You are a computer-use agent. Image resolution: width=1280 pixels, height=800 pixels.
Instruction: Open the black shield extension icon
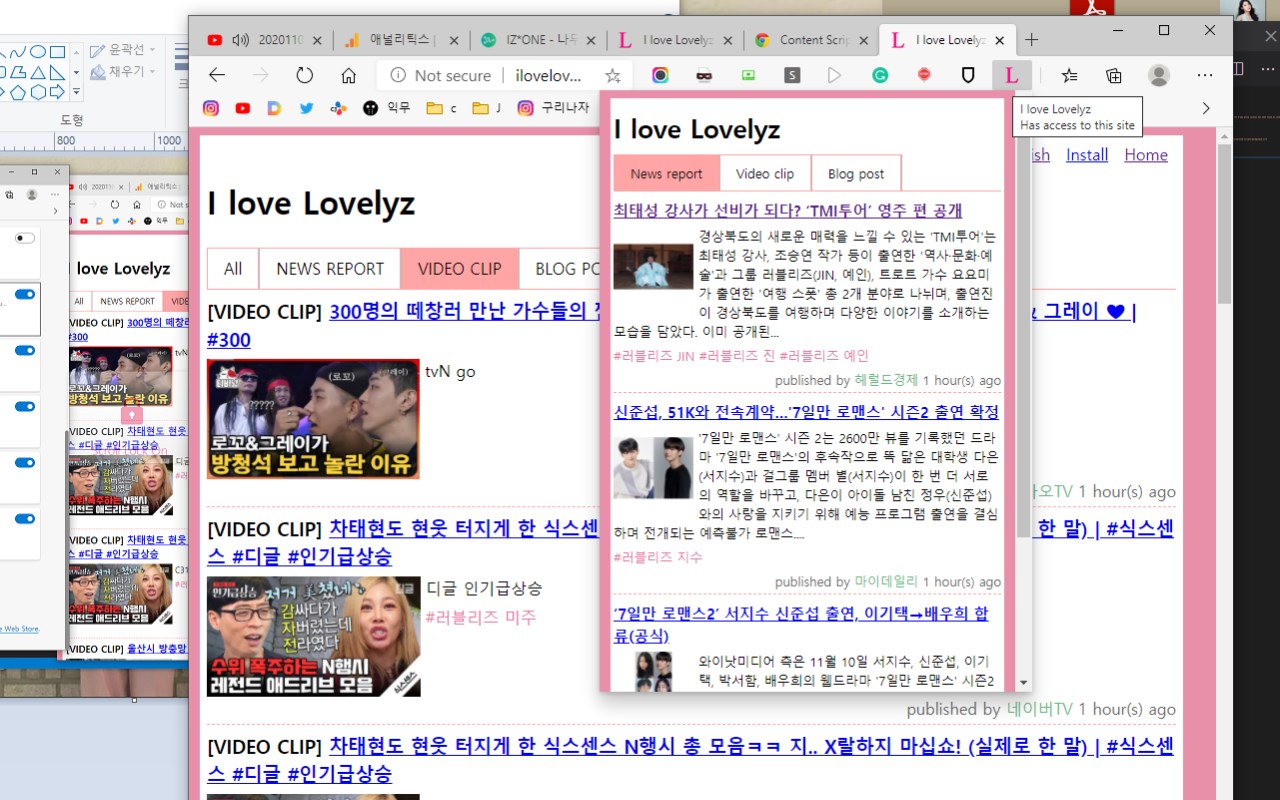[968, 75]
